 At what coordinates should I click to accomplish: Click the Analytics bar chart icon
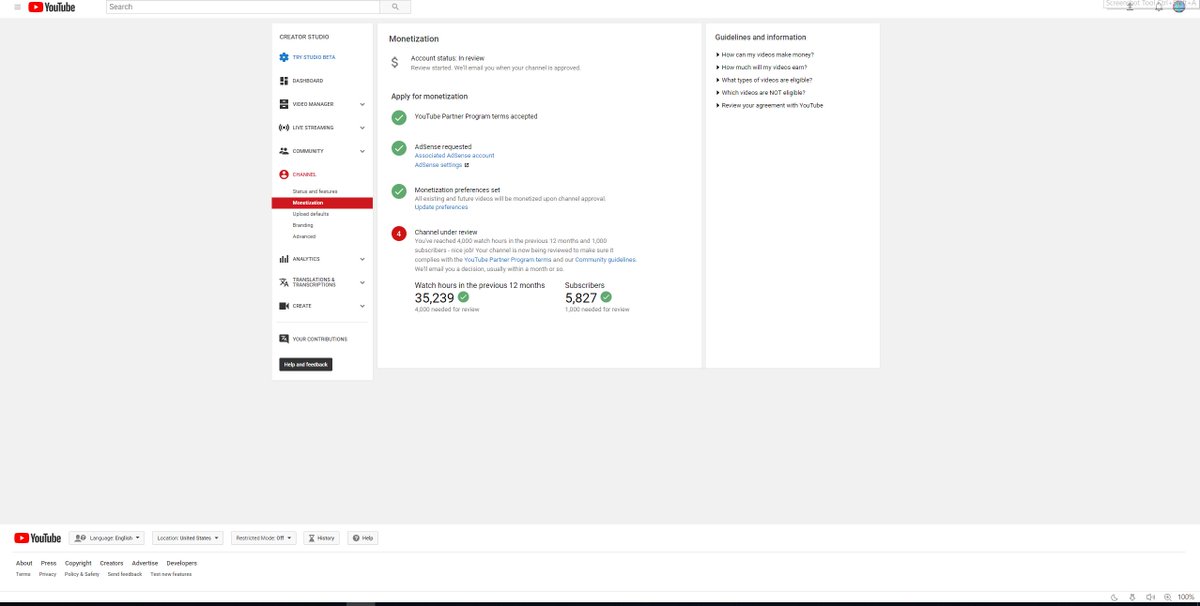tap(284, 259)
